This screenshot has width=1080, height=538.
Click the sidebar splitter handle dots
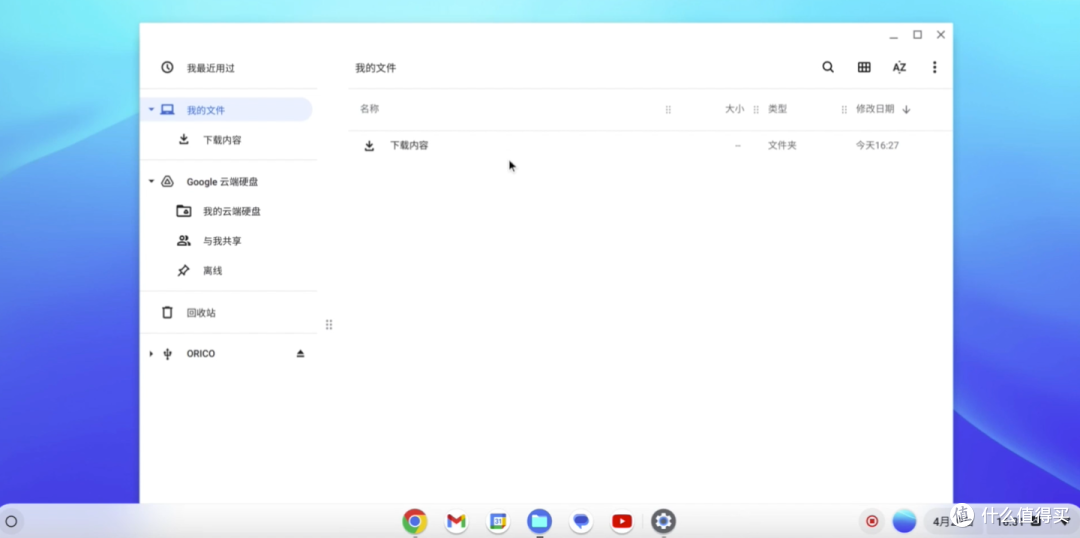329,324
